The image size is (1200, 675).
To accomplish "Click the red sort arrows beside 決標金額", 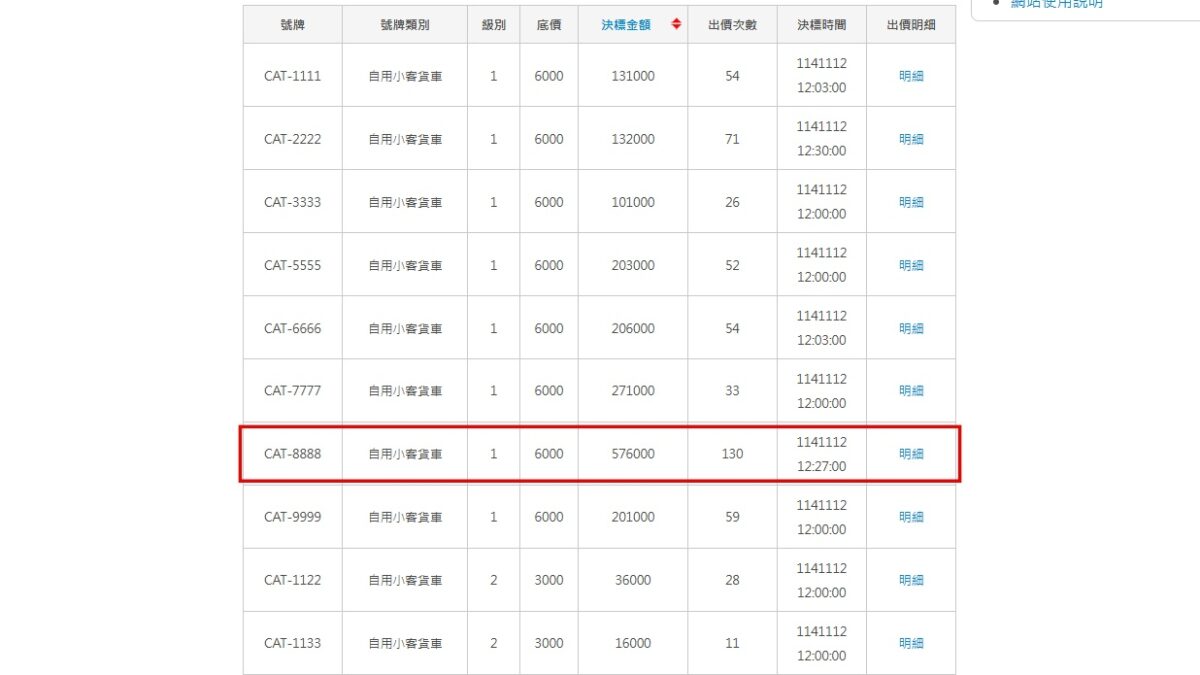I will pyautogui.click(x=676, y=24).
